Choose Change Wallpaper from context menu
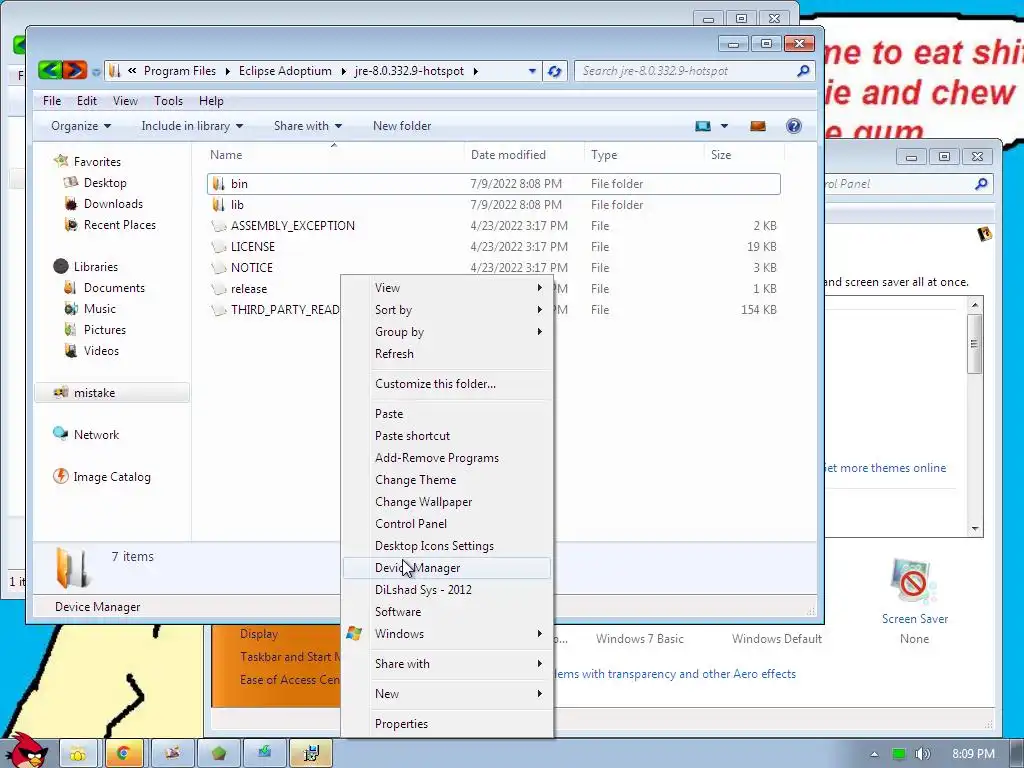The height and width of the screenshot is (768, 1024). 447,502
